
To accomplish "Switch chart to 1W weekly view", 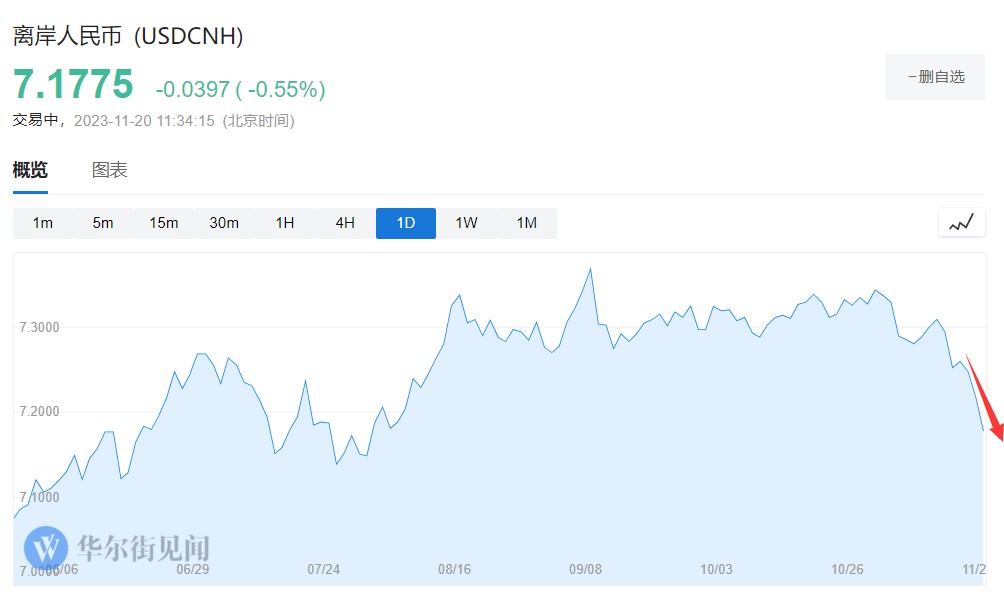I will 466,223.
